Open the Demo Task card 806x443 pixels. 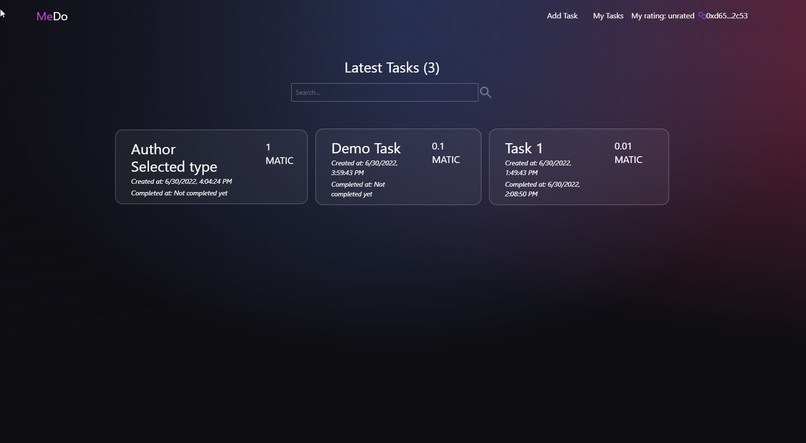pyautogui.click(x=398, y=167)
